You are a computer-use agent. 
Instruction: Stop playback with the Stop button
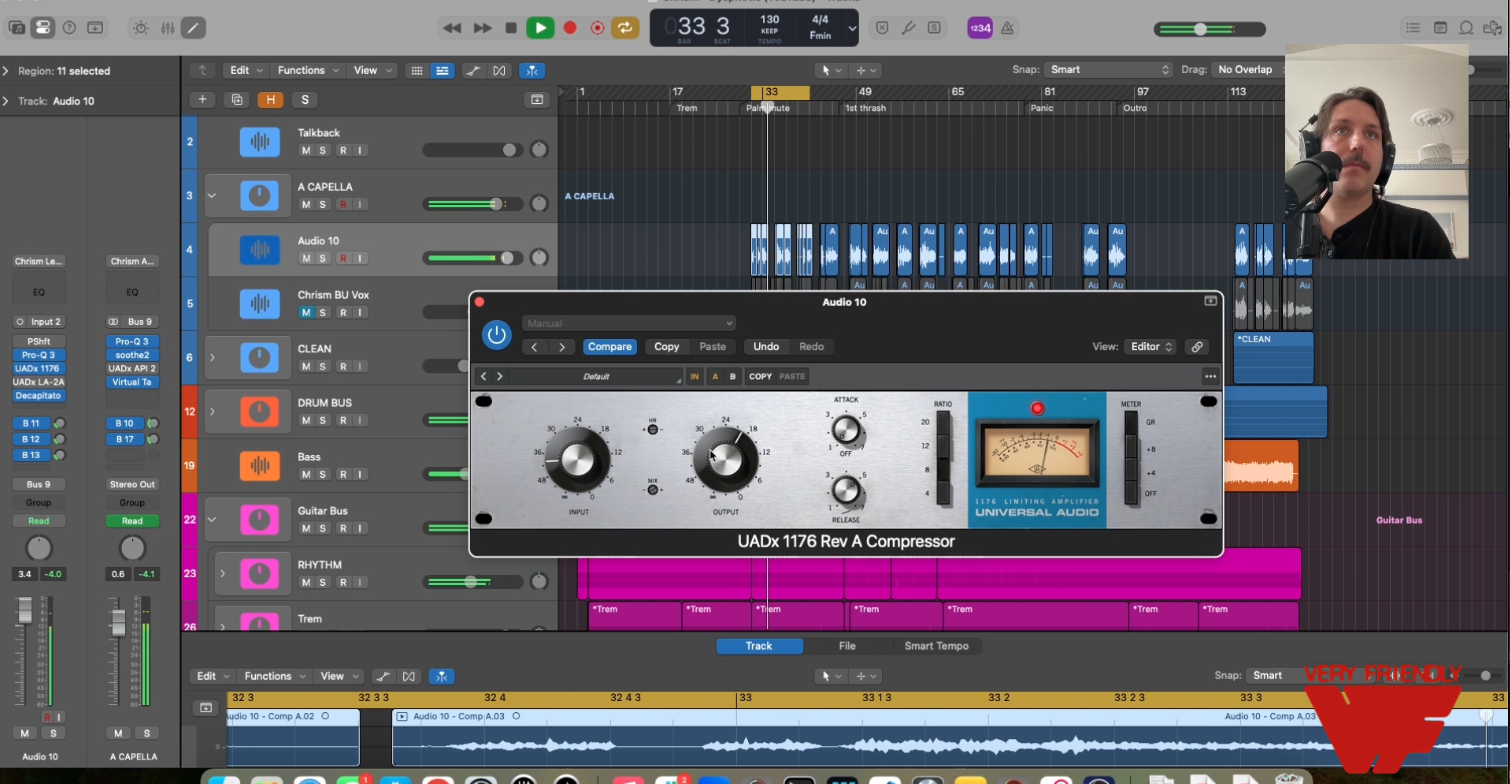coord(511,28)
